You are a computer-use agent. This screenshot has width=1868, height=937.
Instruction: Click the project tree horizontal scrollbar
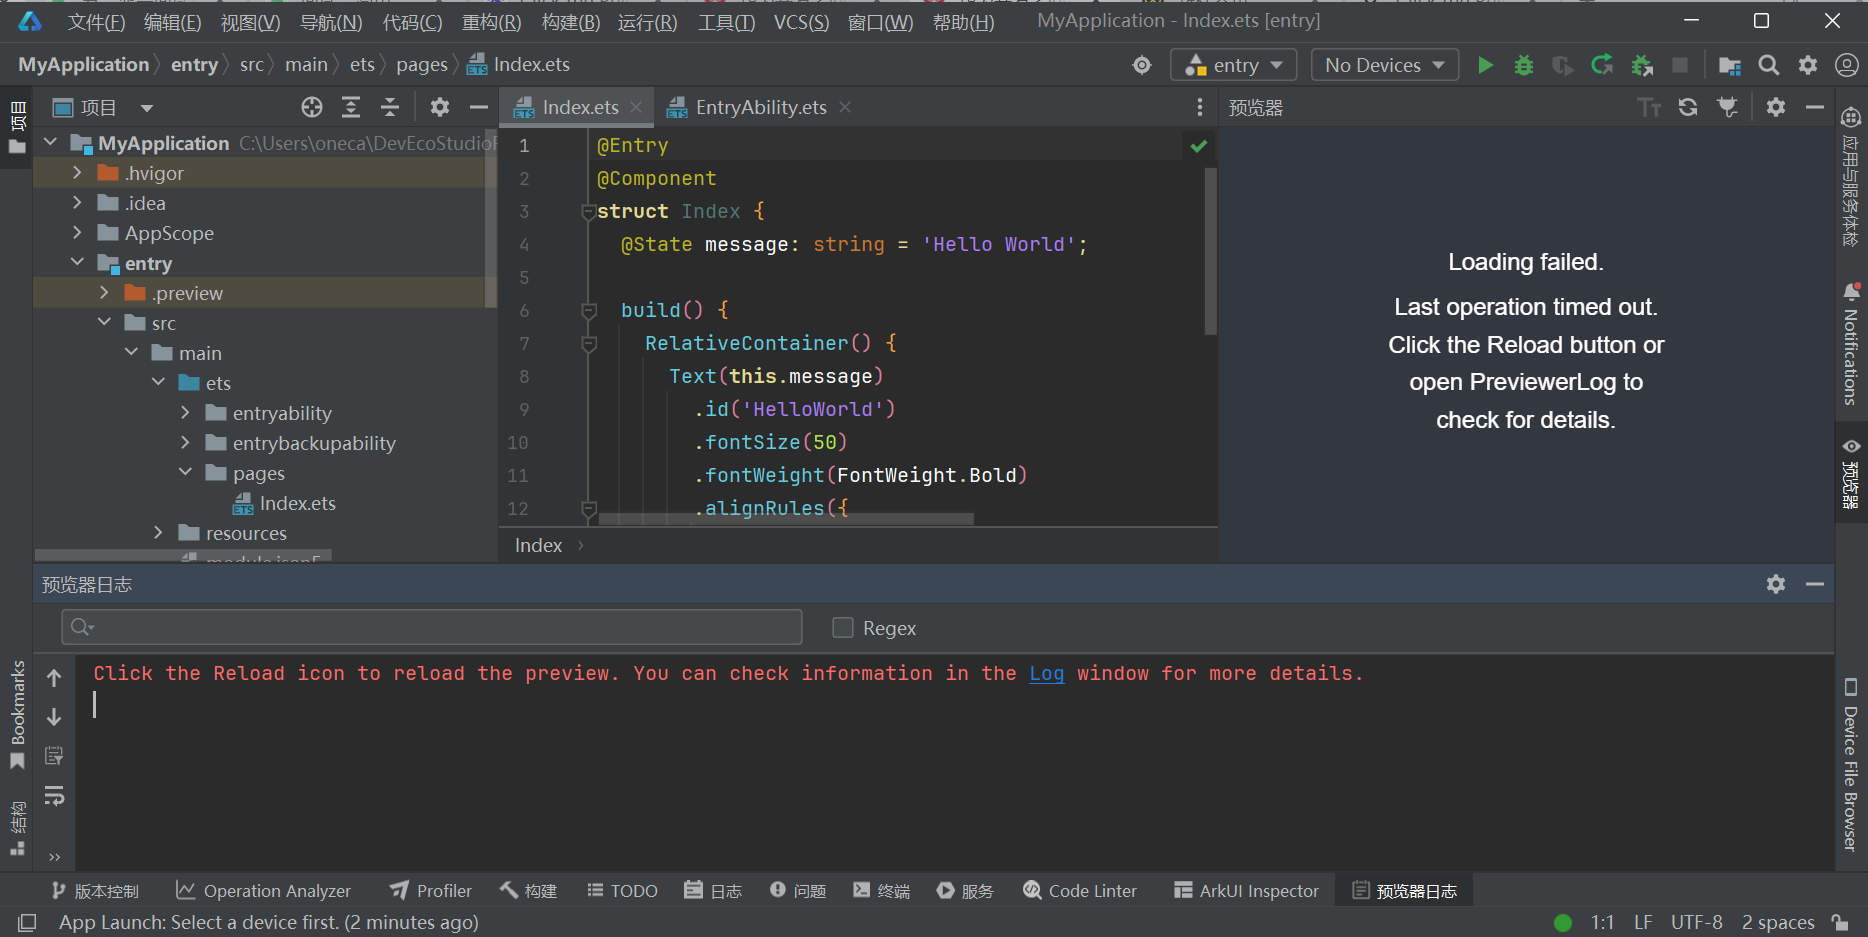183,555
